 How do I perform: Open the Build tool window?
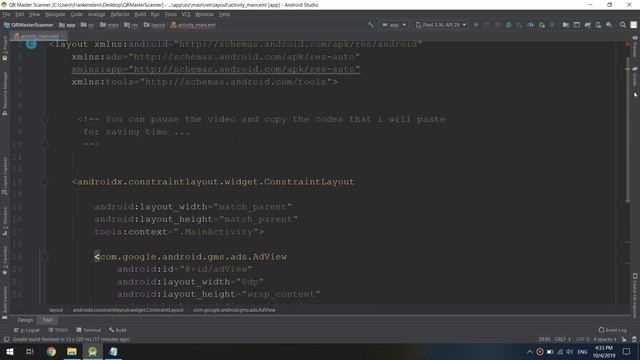point(118,330)
